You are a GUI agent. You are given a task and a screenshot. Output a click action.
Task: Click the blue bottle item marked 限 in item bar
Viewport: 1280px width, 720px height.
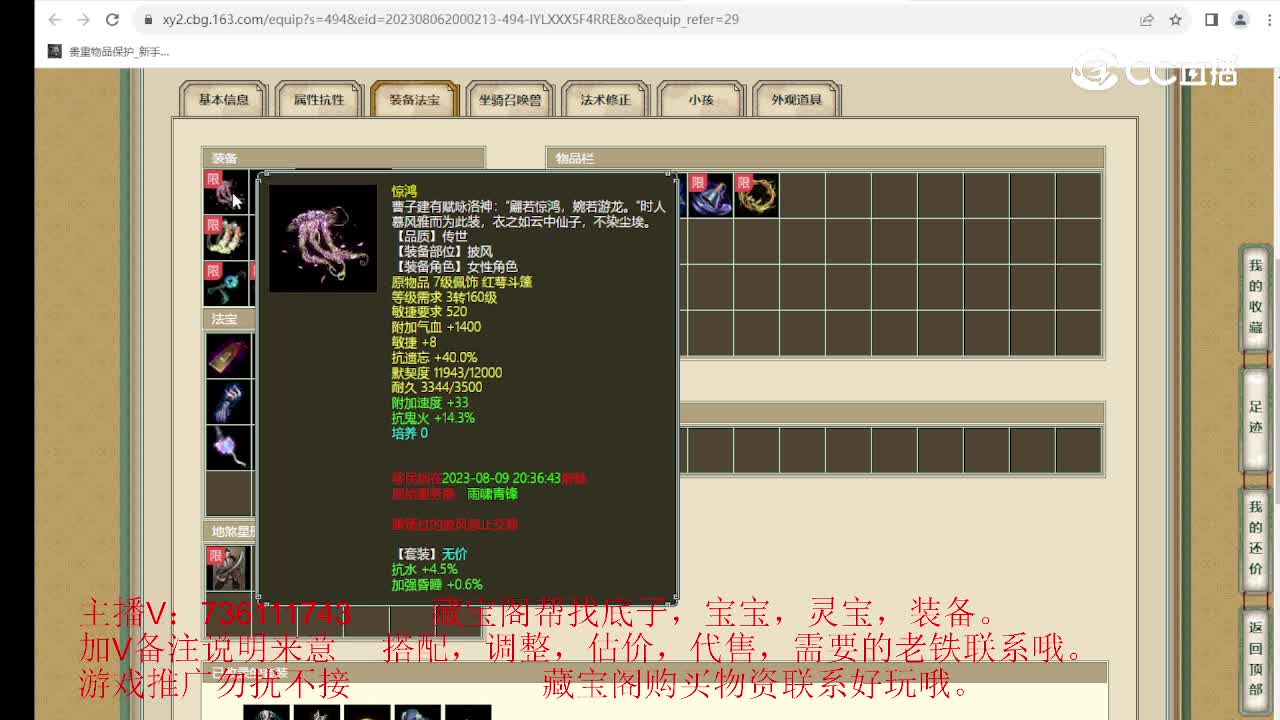[x=710, y=196]
